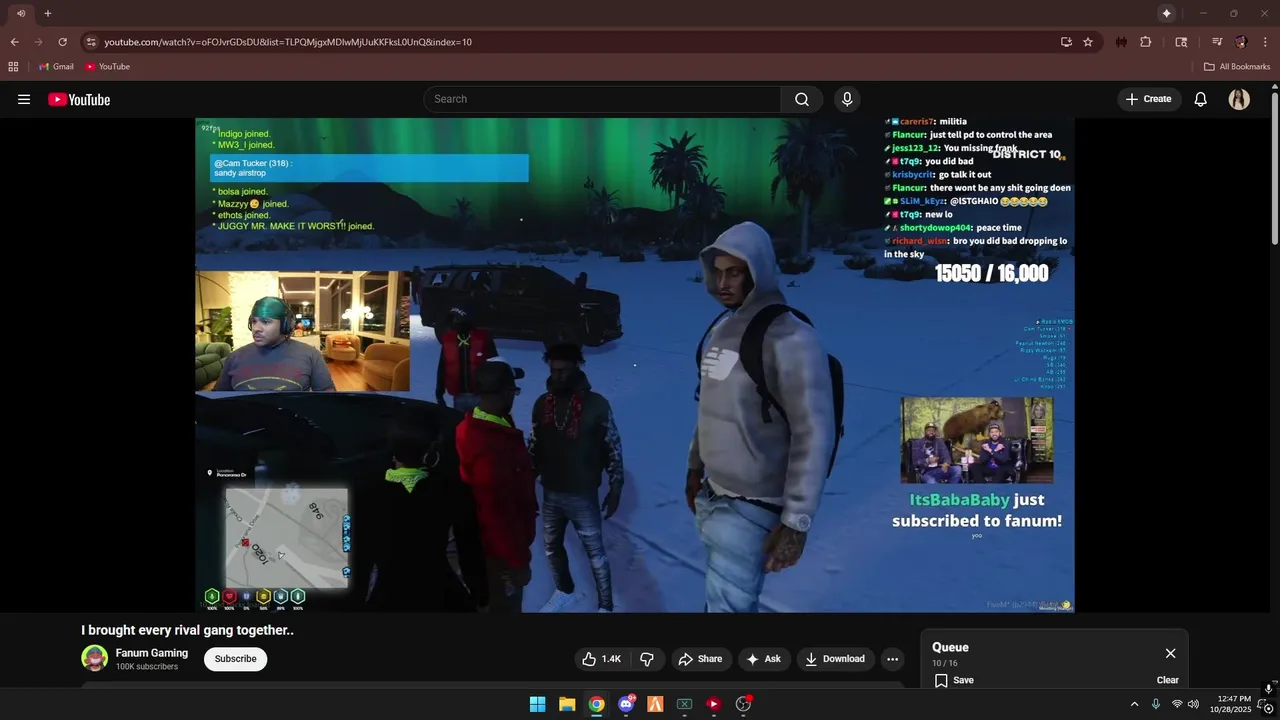View site information icon in address bar

tap(91, 42)
